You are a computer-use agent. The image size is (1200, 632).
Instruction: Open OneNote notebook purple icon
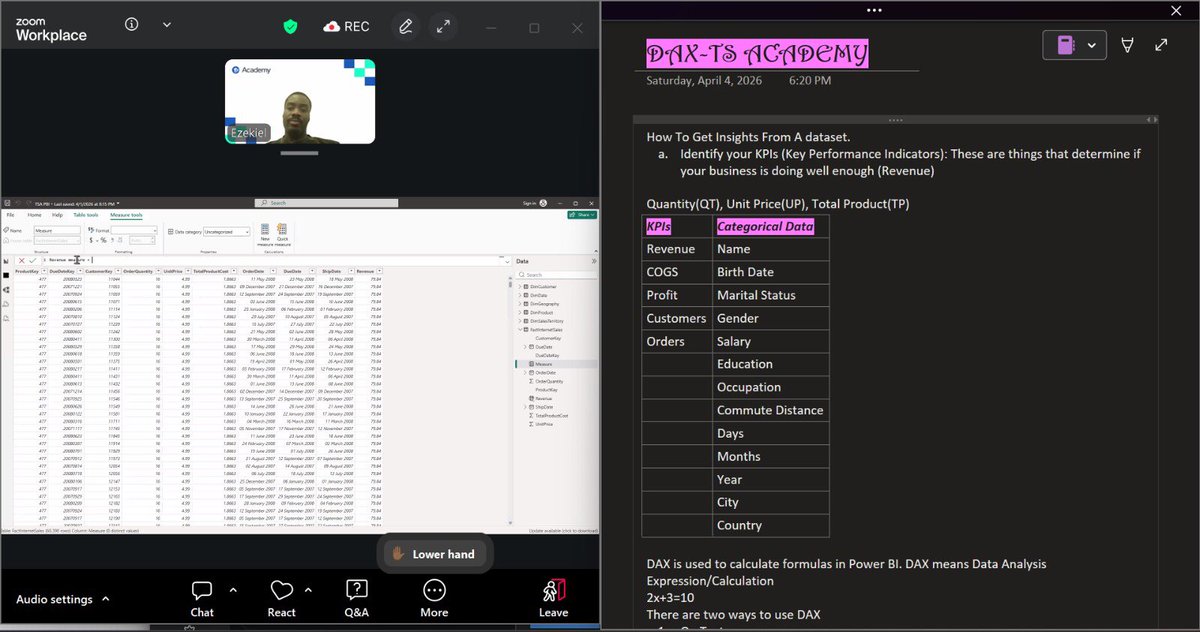tap(1065, 45)
